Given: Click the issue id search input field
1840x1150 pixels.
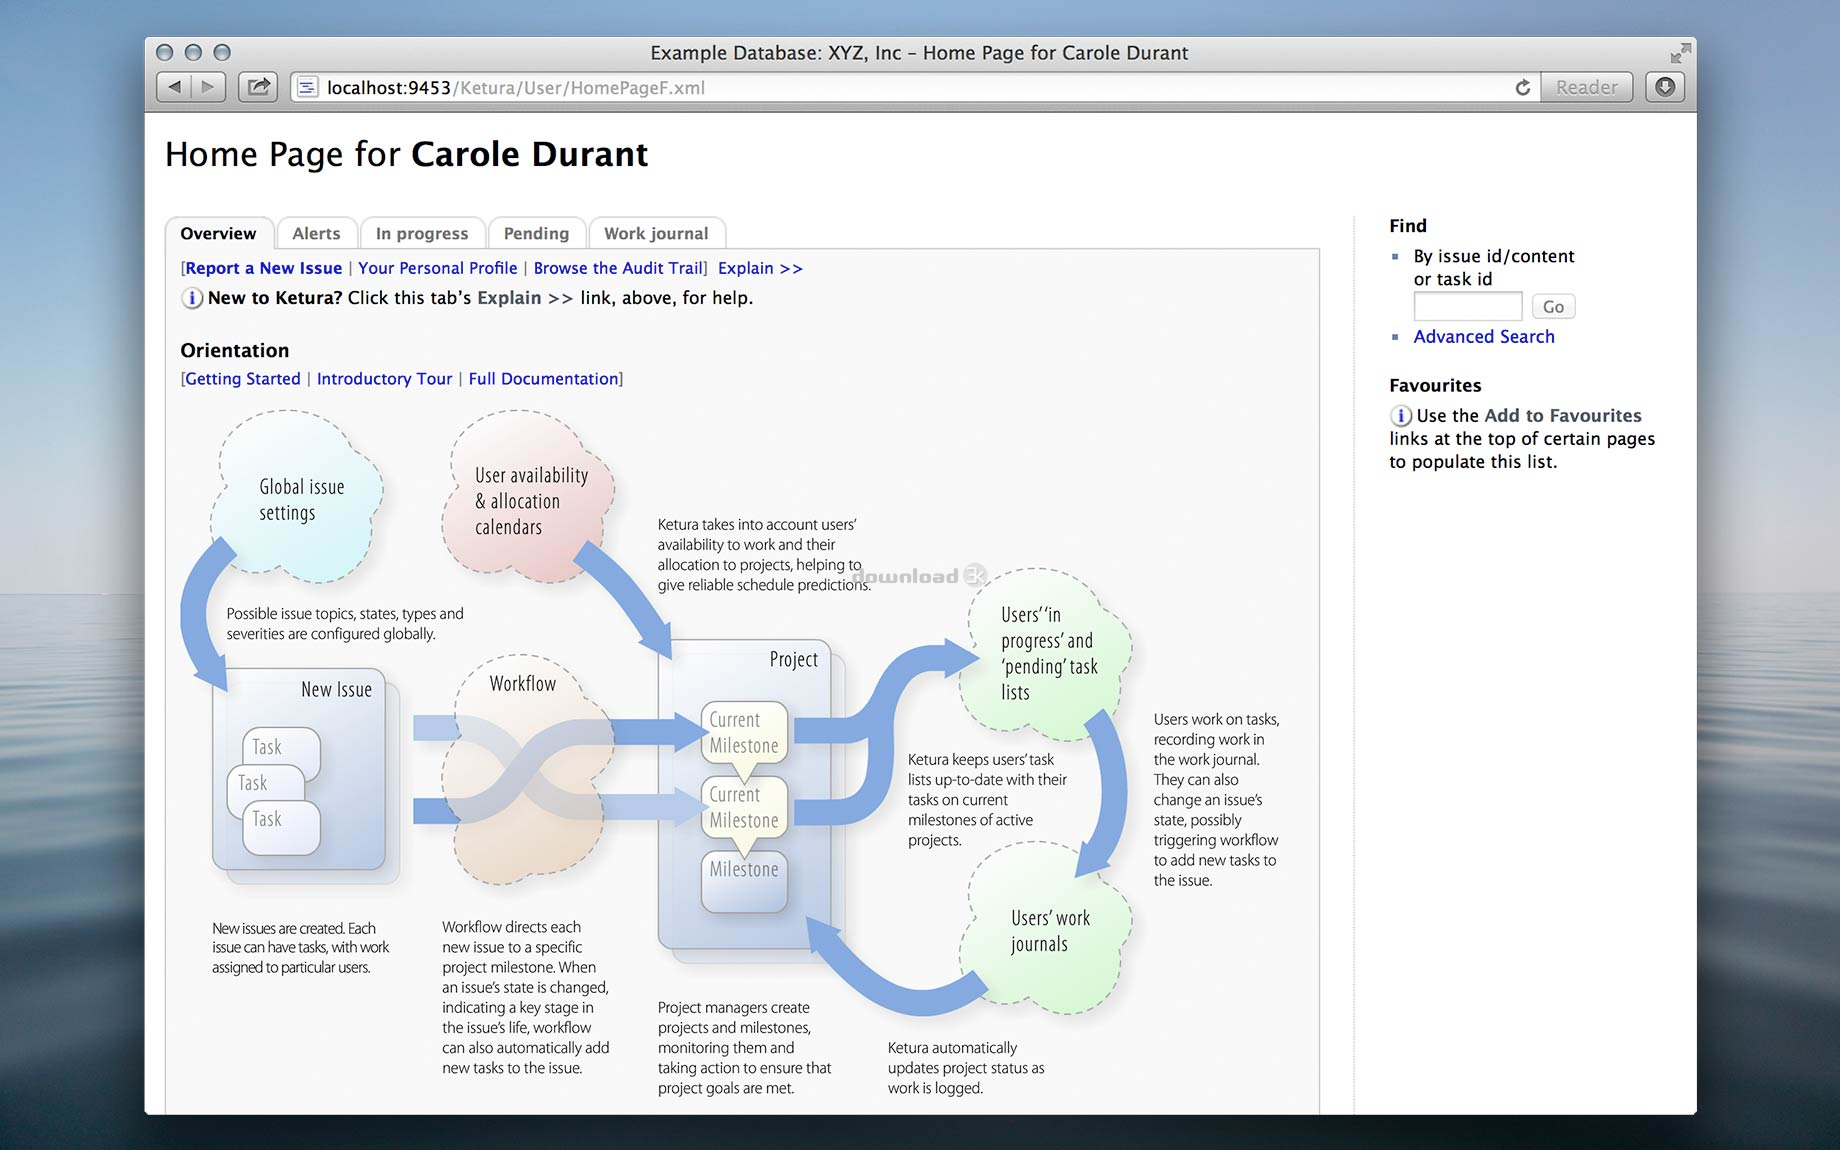Looking at the screenshot, I should pyautogui.click(x=1467, y=306).
